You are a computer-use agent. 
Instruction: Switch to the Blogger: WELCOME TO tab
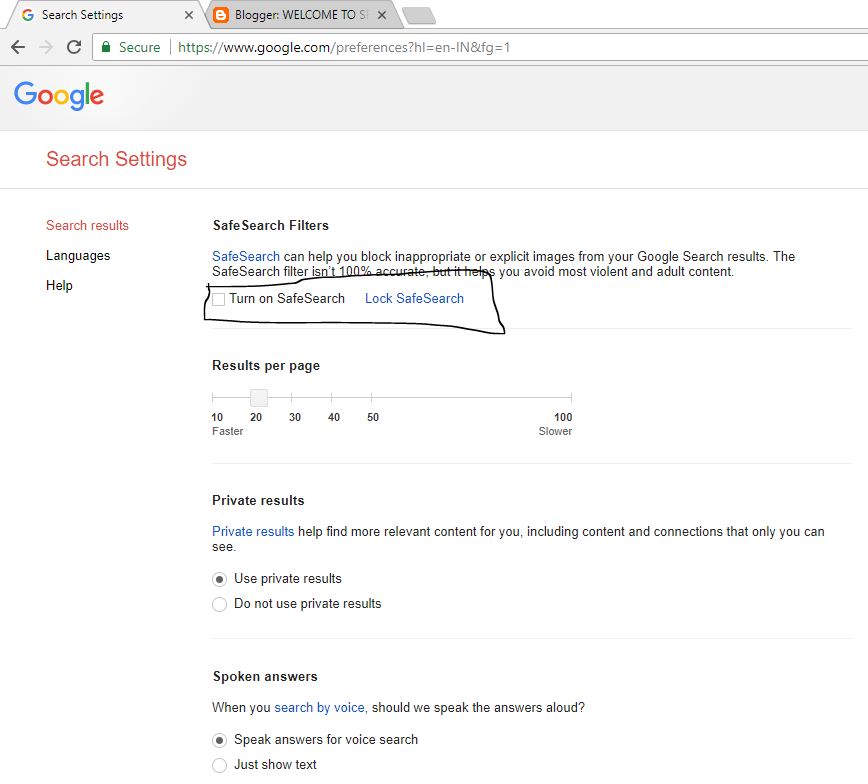click(302, 15)
